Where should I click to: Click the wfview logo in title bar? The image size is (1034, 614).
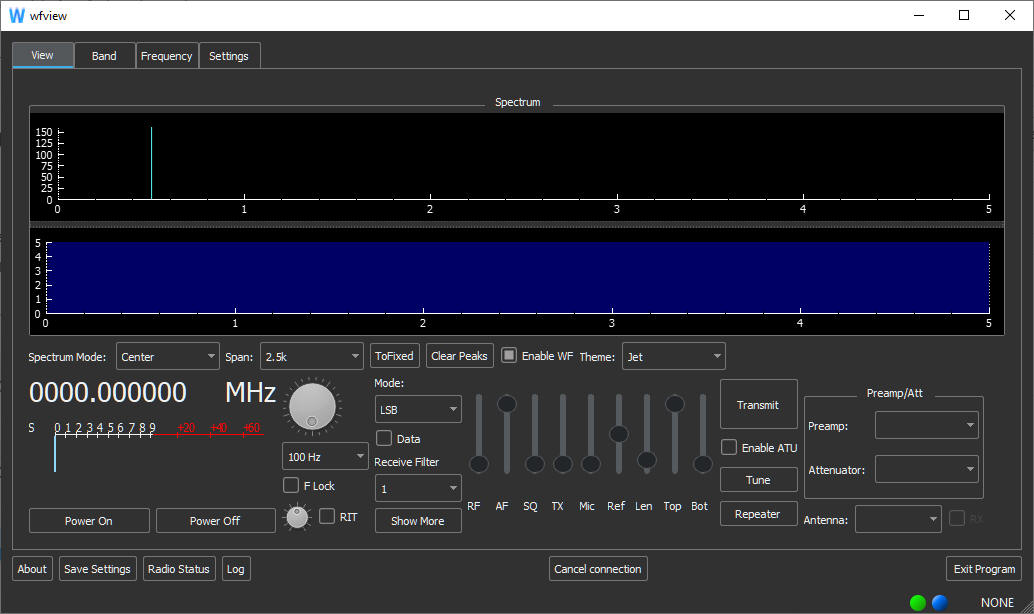(16, 15)
